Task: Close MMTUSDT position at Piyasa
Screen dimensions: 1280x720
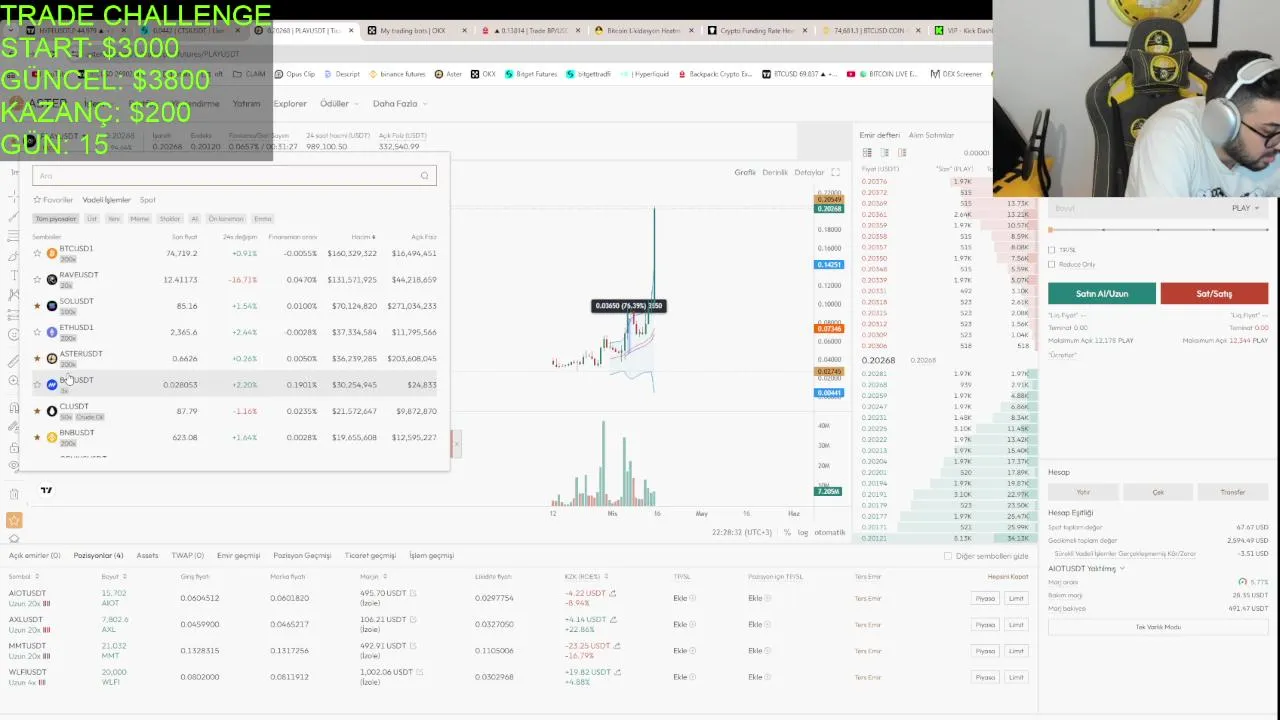Action: (x=985, y=651)
